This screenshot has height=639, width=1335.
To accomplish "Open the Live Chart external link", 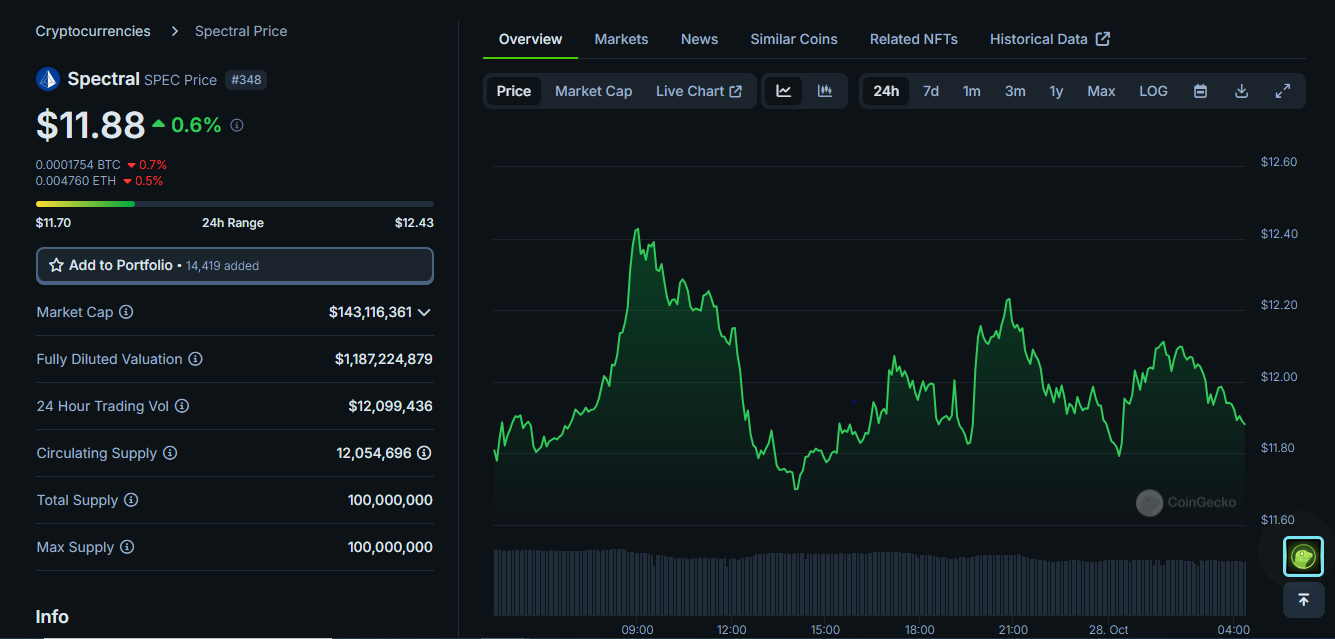I will coord(699,90).
